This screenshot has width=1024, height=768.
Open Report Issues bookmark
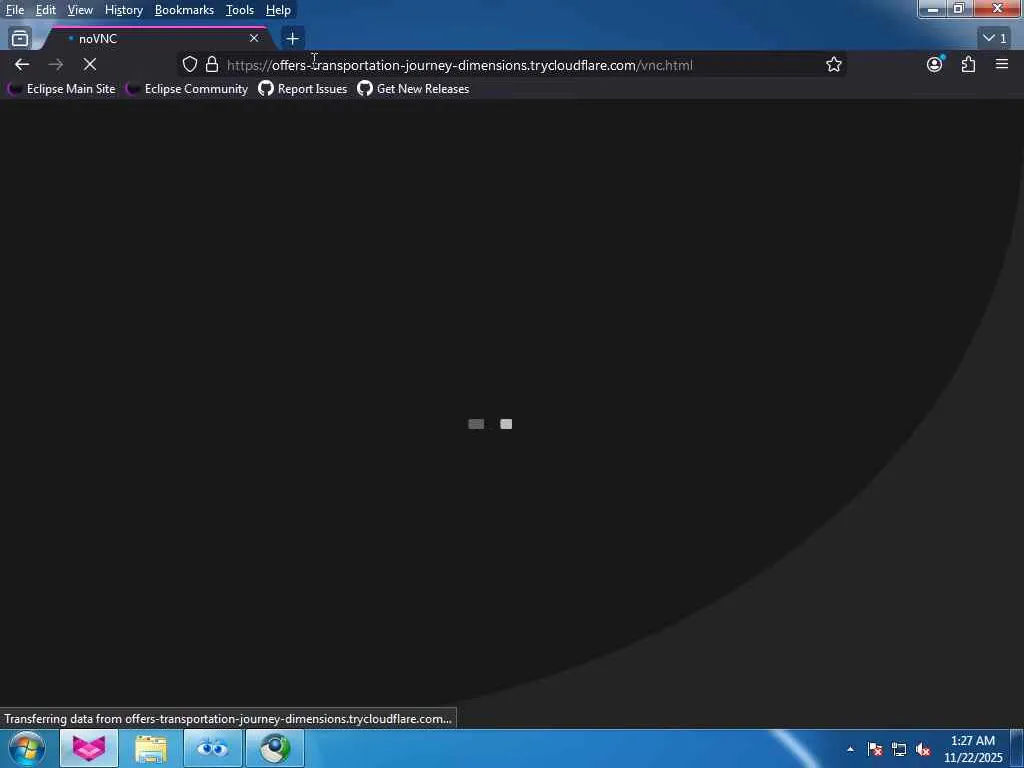[302, 89]
